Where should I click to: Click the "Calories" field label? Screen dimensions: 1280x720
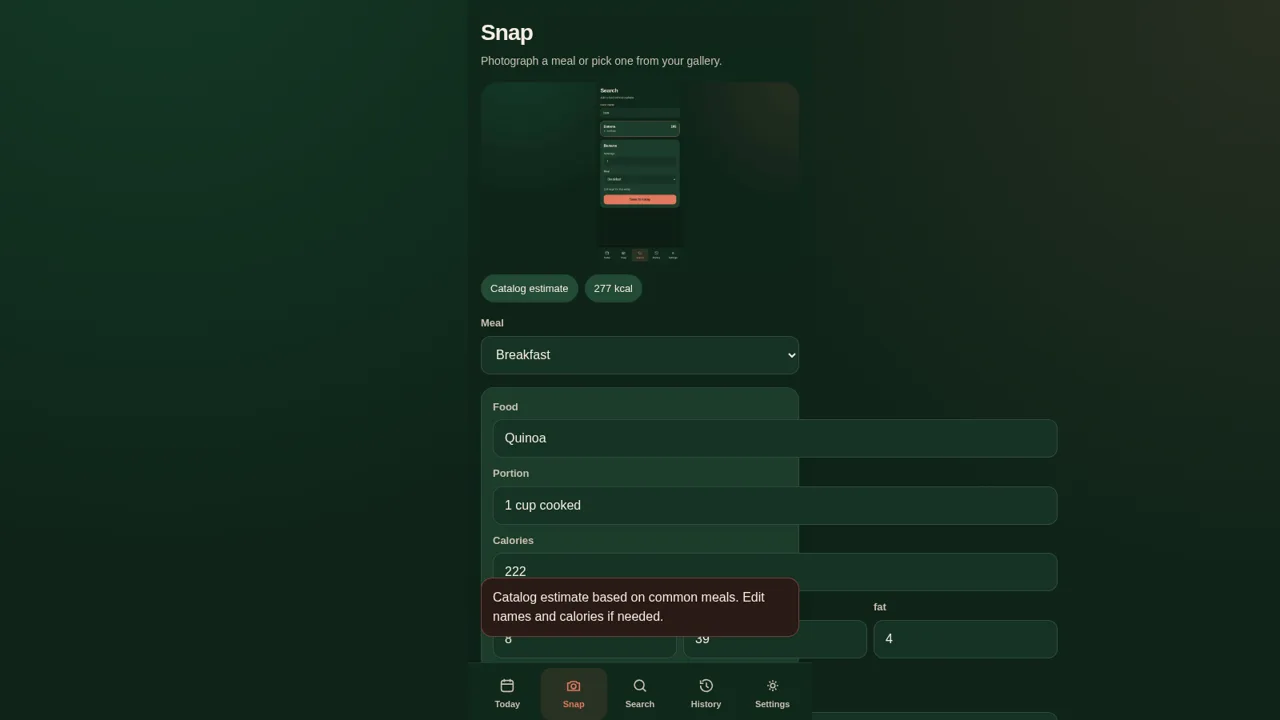[x=513, y=540]
